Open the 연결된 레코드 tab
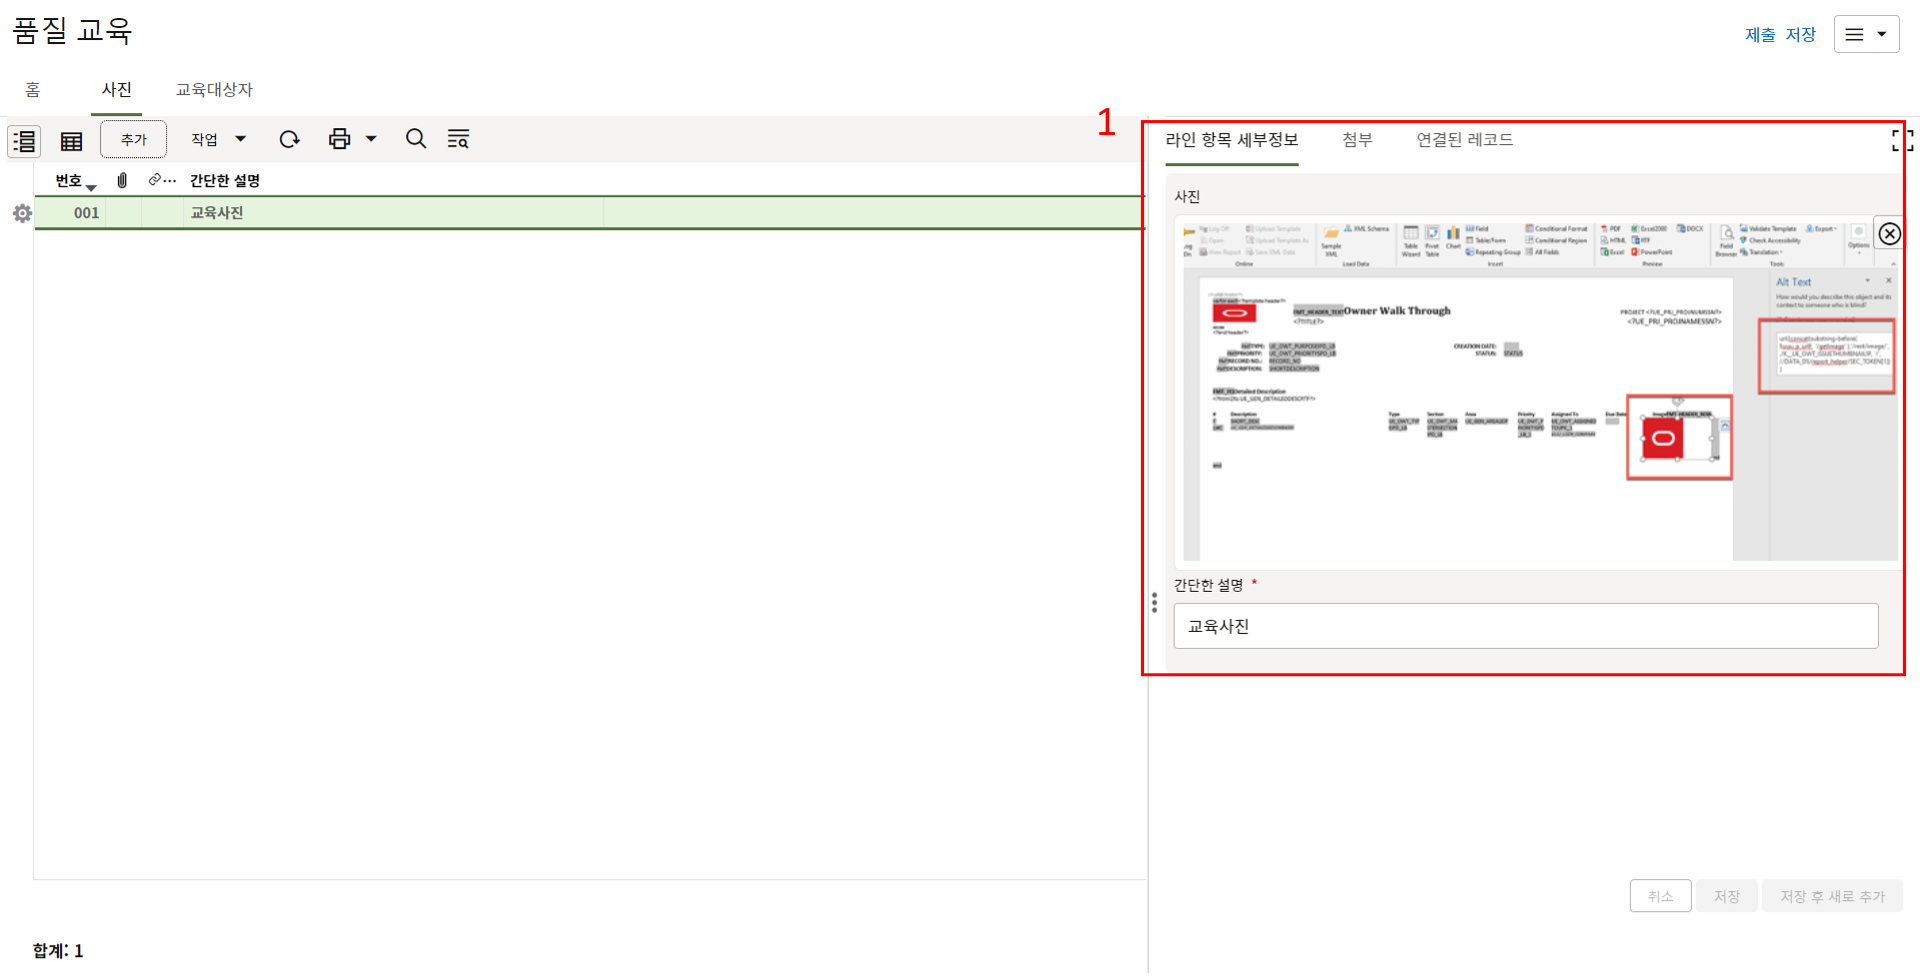The width and height of the screenshot is (1920, 980). click(x=1464, y=140)
